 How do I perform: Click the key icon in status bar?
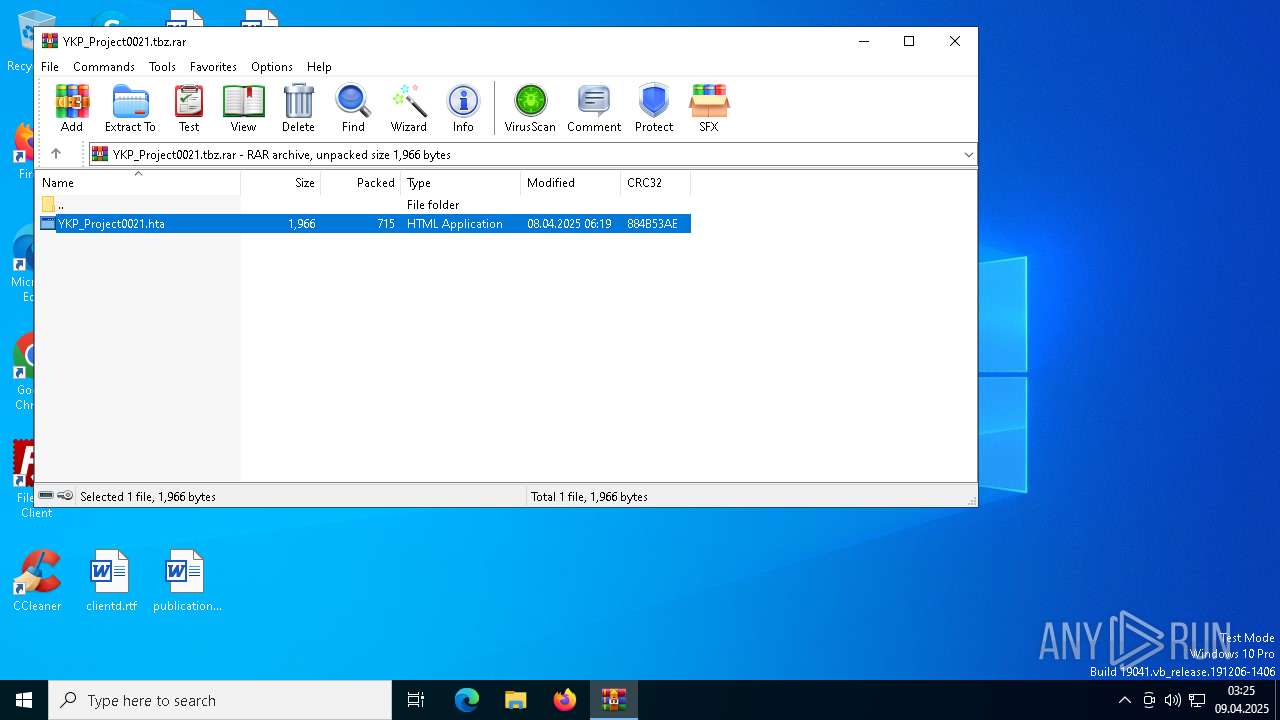[x=65, y=496]
